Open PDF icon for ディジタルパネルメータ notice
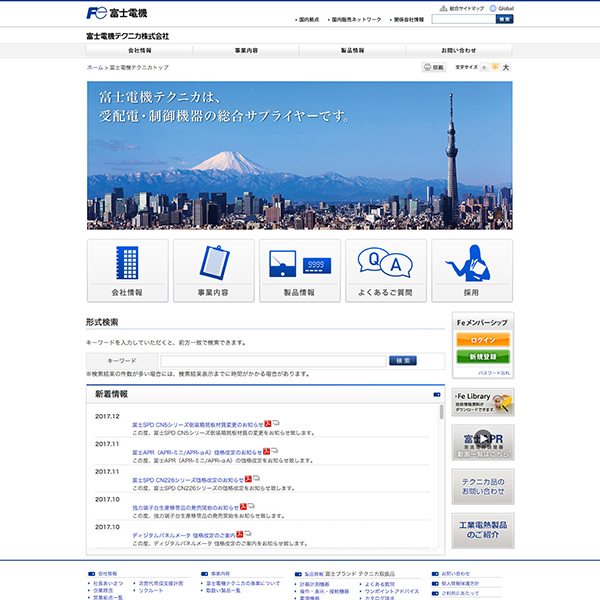Viewport: 600px width, 600px height. point(240,534)
